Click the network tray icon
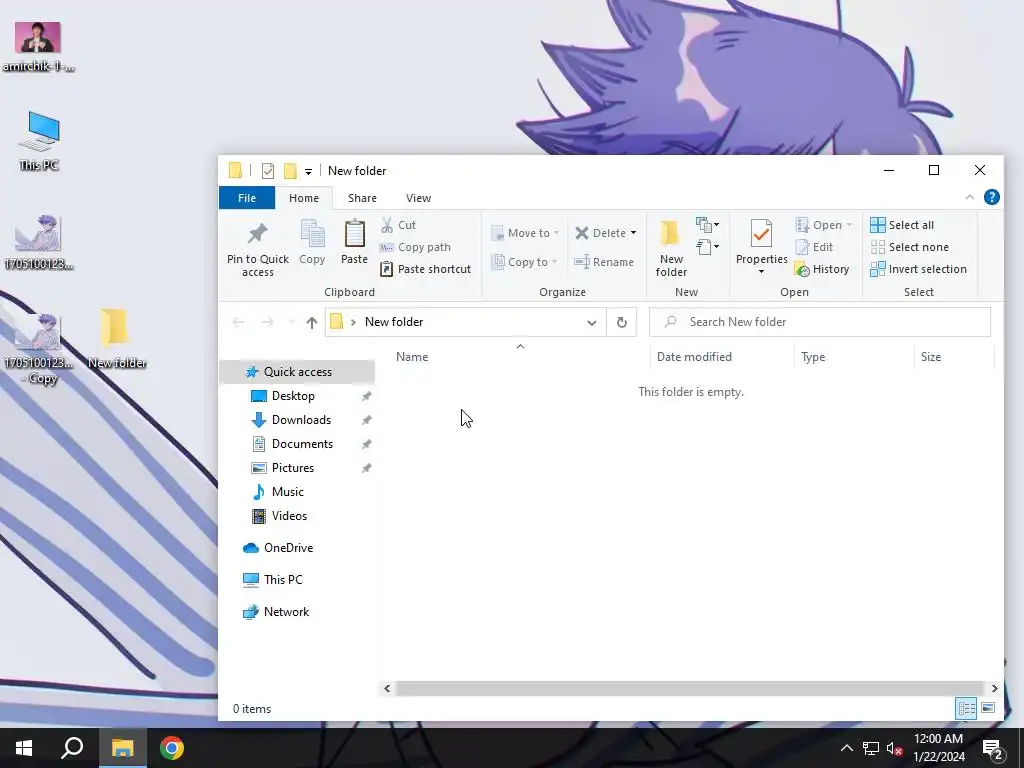 [x=871, y=748]
